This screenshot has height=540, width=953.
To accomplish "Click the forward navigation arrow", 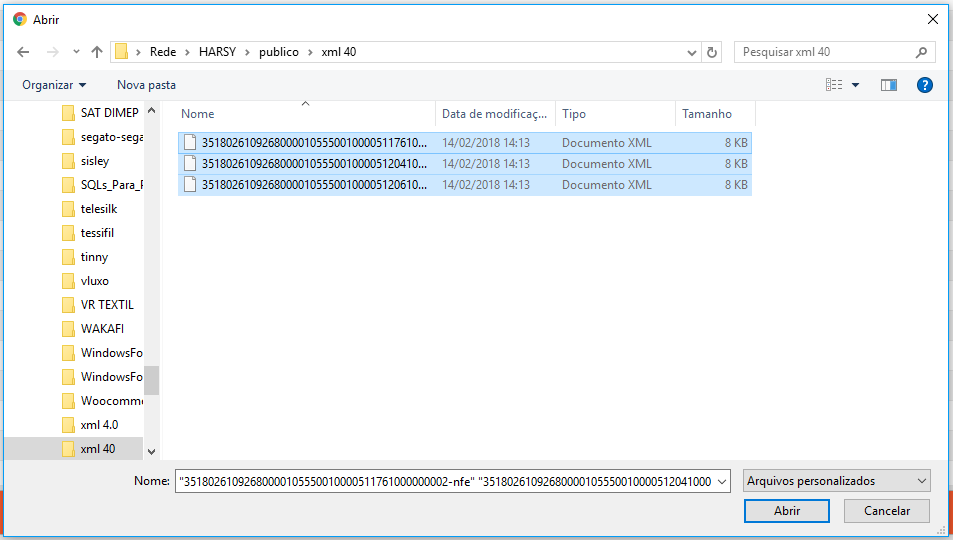I will (53, 52).
